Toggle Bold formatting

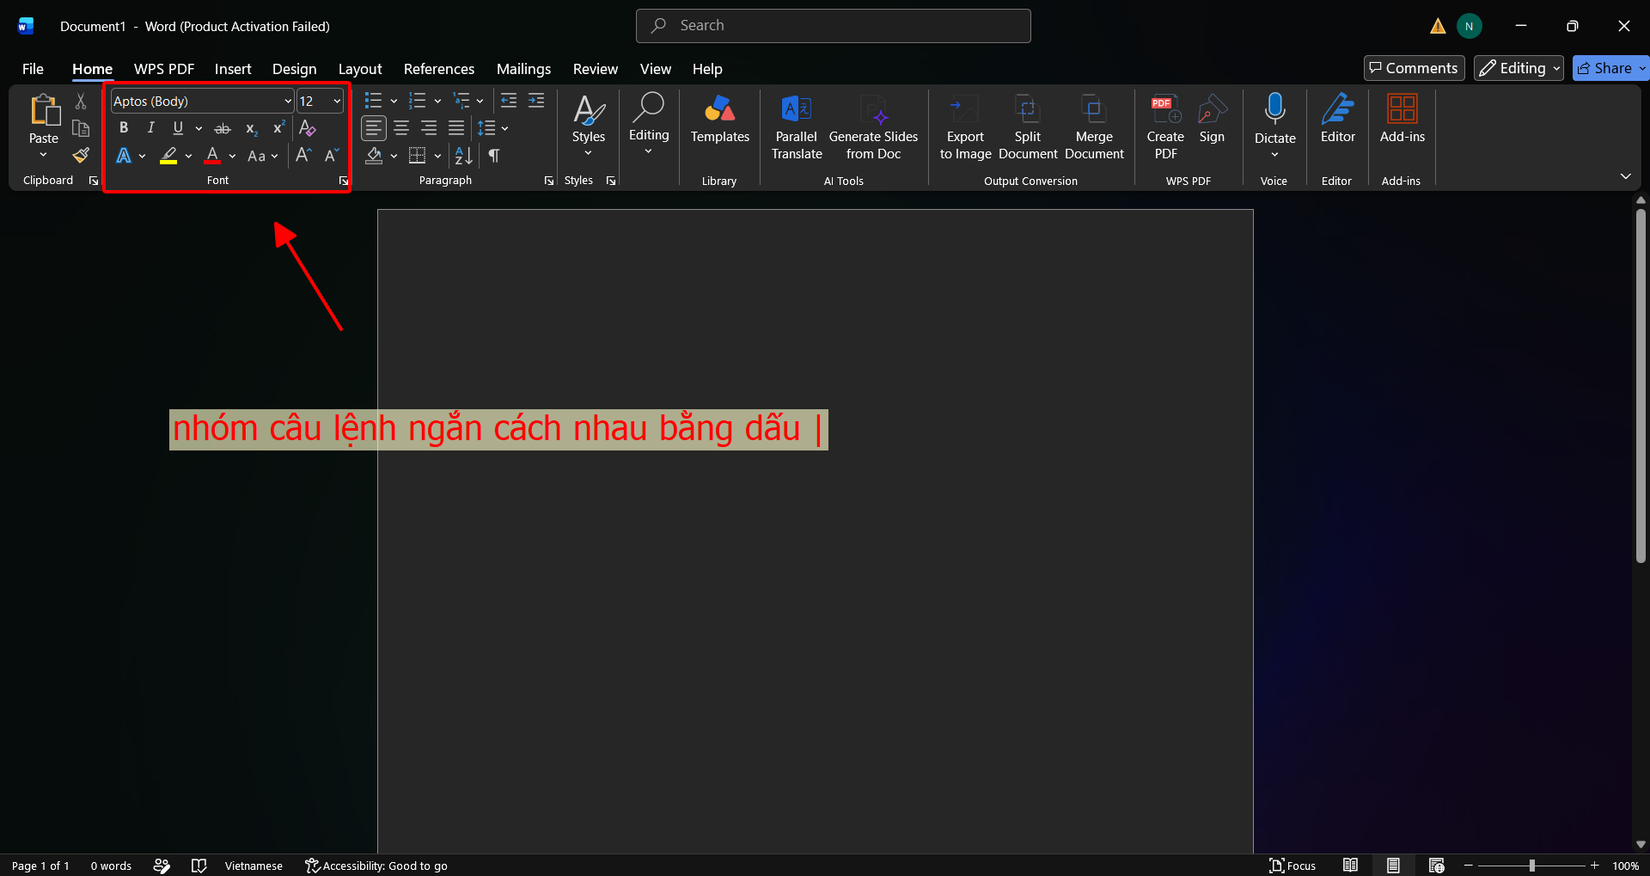click(123, 128)
